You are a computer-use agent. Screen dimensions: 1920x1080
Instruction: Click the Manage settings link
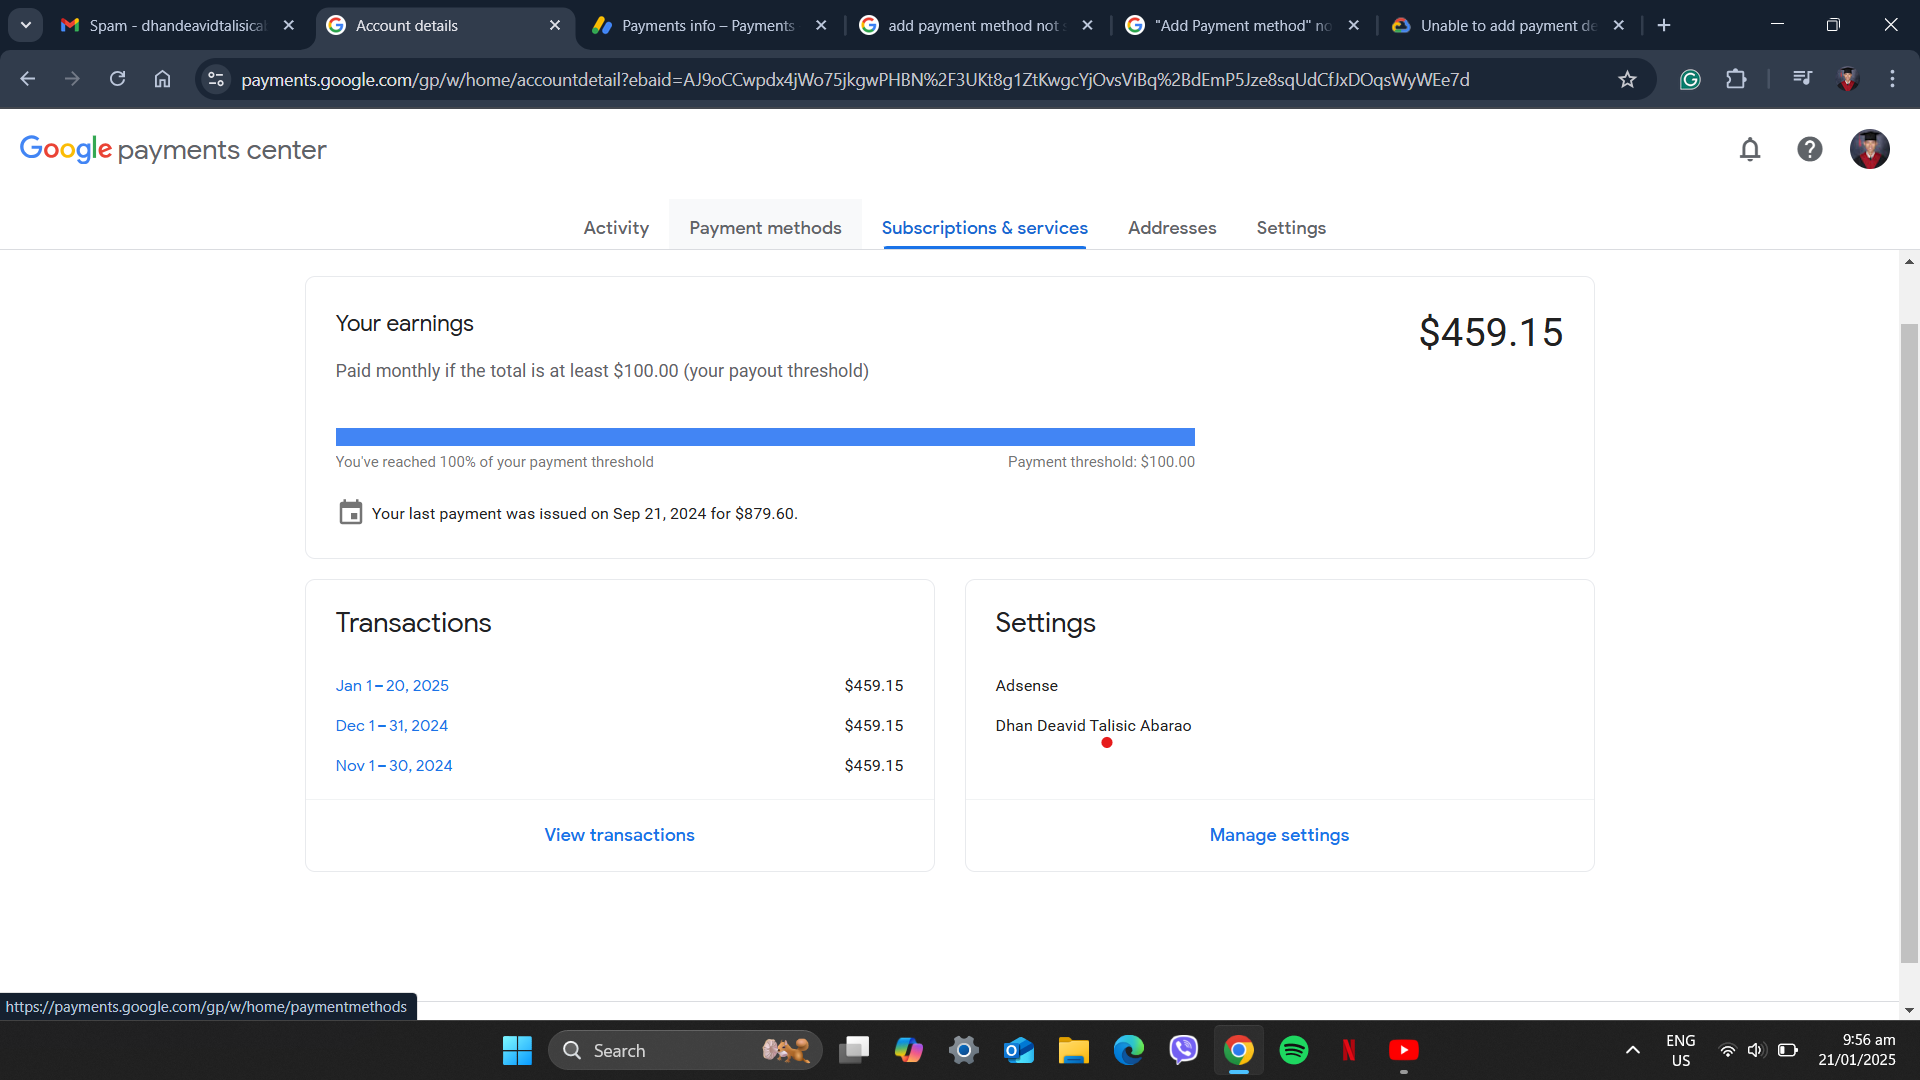click(1279, 835)
